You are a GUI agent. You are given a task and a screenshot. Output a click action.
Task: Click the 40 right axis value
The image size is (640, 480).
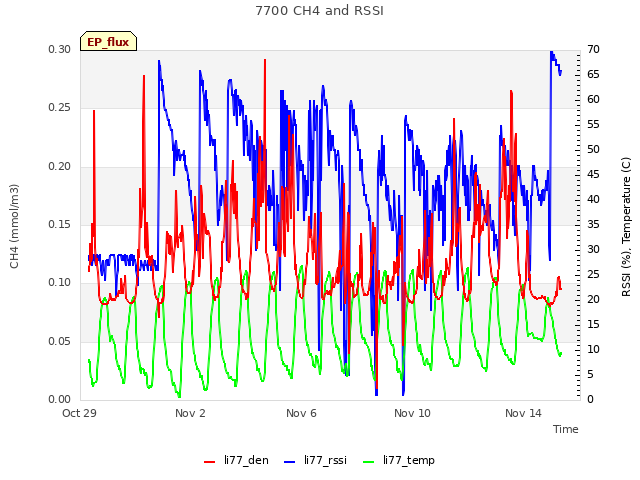[593, 199]
